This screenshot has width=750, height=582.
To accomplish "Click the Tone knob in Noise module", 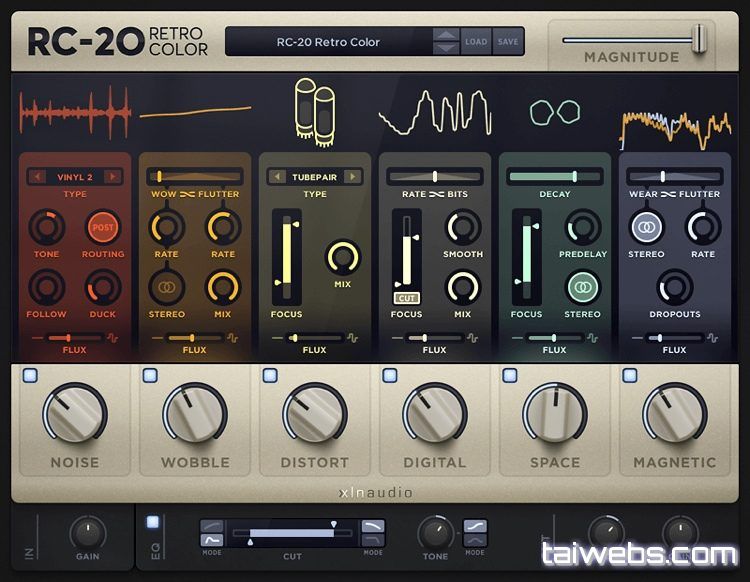I will (x=46, y=228).
